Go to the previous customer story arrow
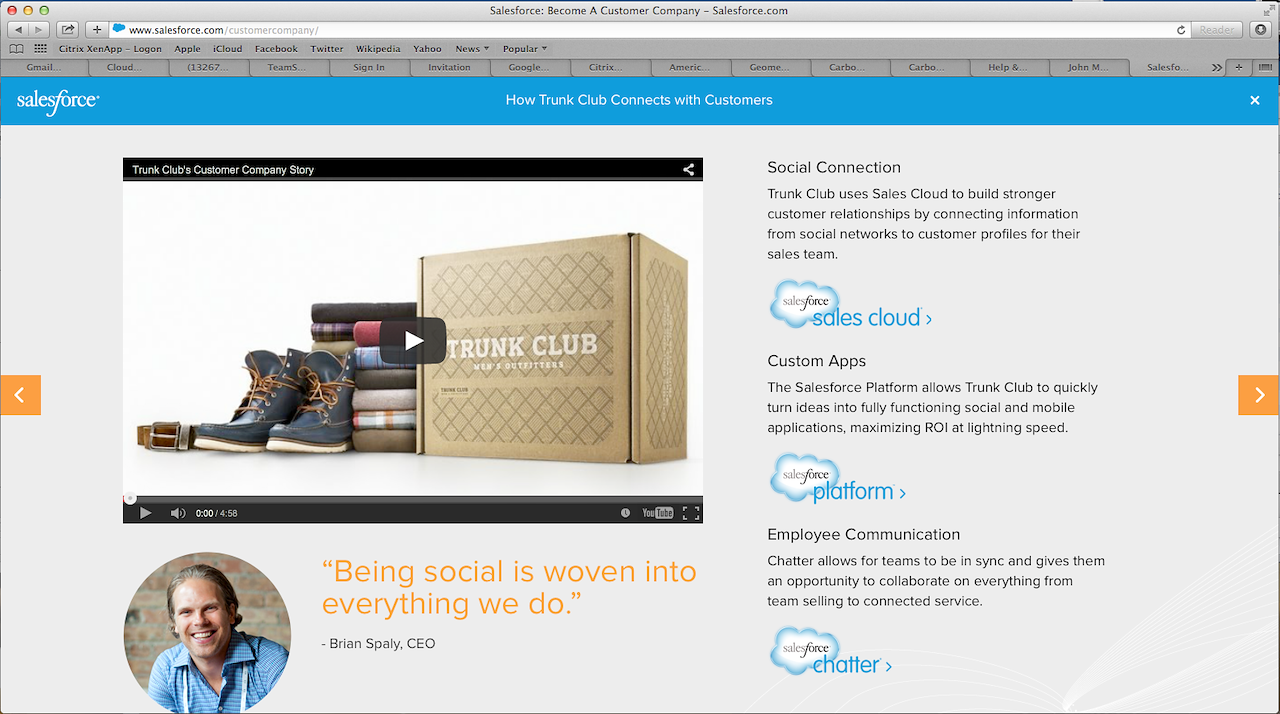1280x714 pixels. (20, 395)
